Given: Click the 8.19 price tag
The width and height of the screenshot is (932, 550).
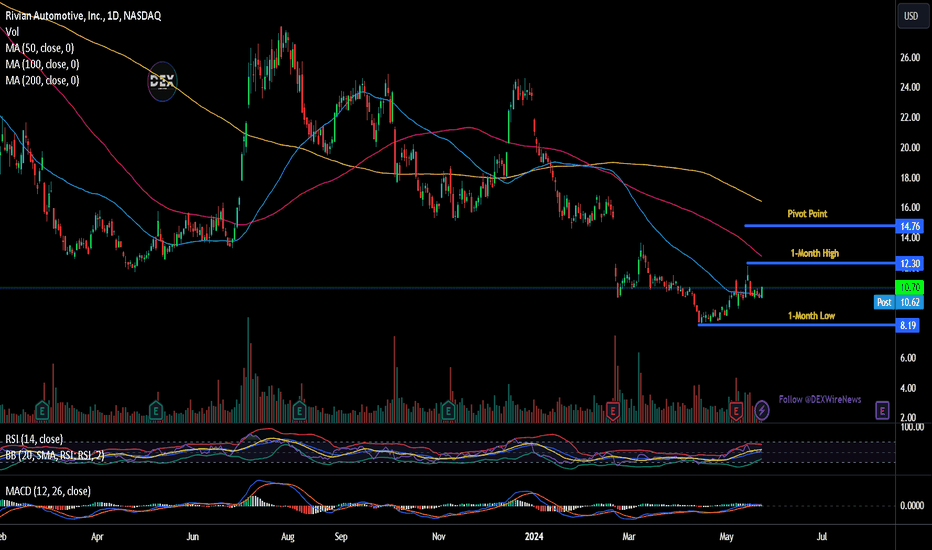Looking at the screenshot, I should [x=908, y=325].
